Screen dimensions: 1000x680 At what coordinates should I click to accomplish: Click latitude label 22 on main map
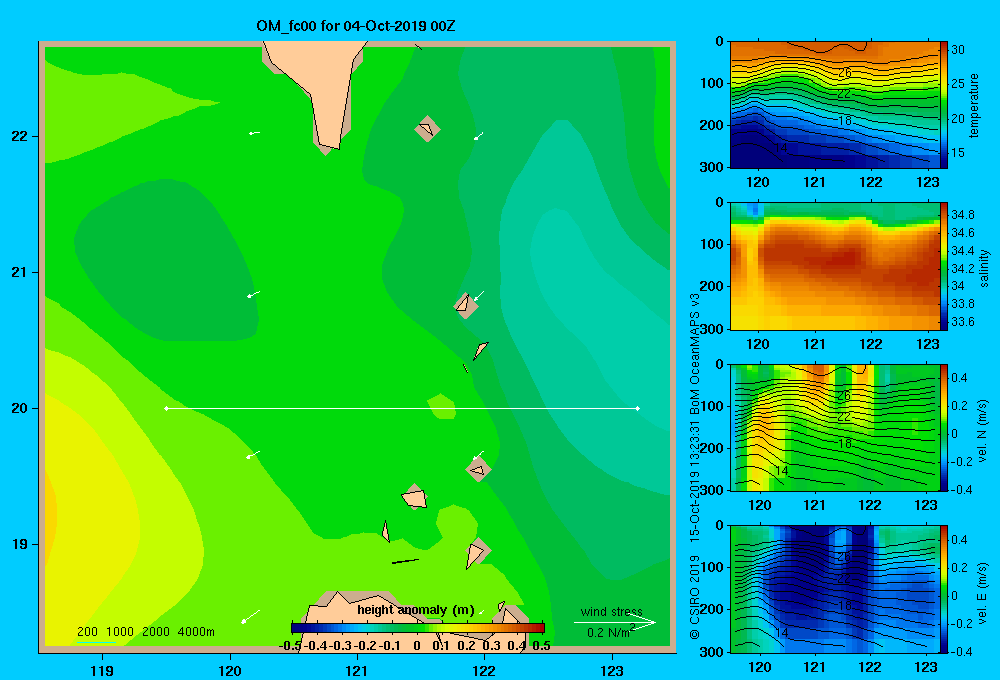point(20,137)
